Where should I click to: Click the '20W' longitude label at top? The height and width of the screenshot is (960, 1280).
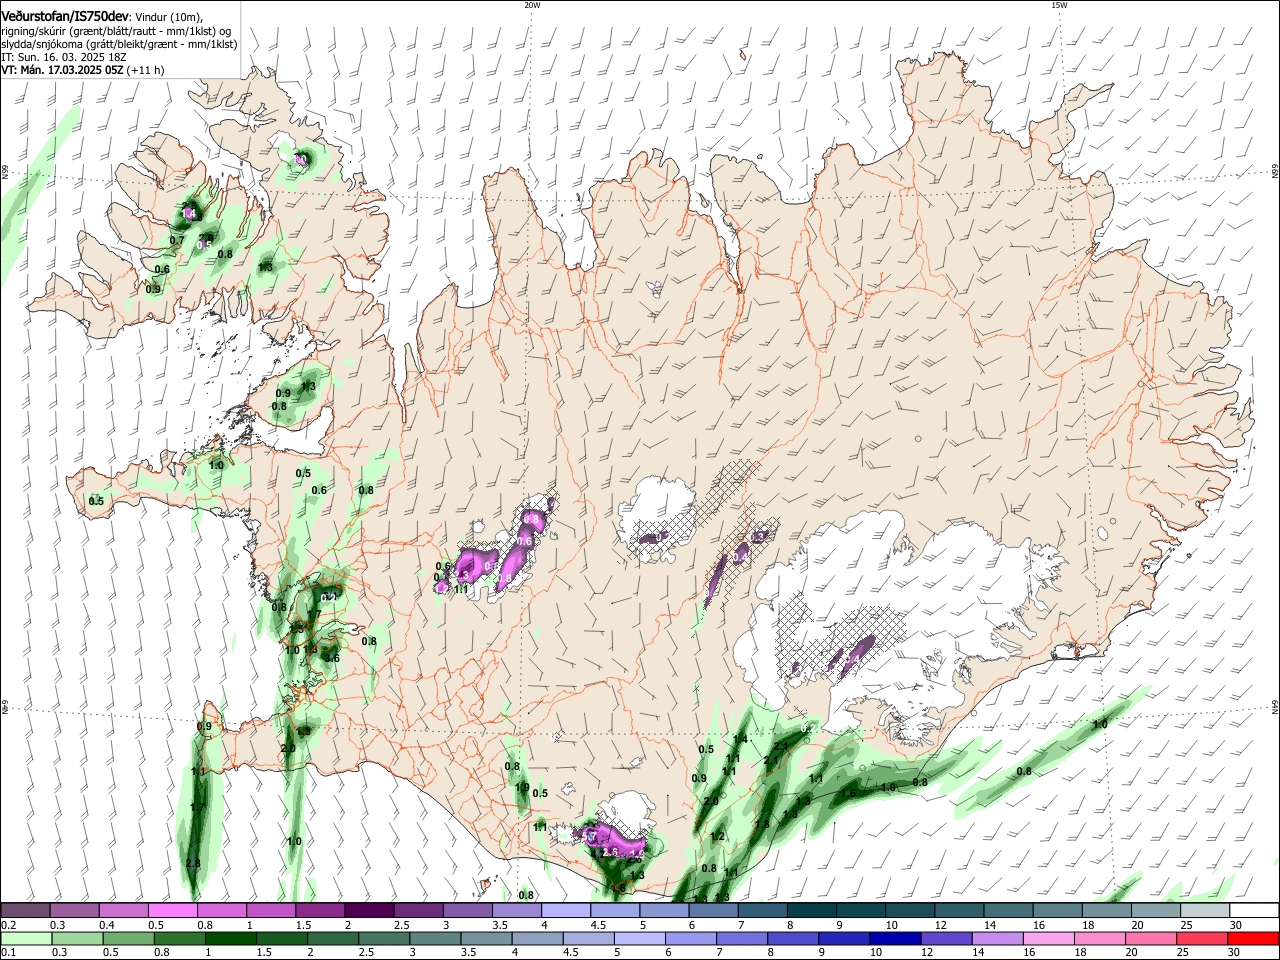click(x=532, y=5)
